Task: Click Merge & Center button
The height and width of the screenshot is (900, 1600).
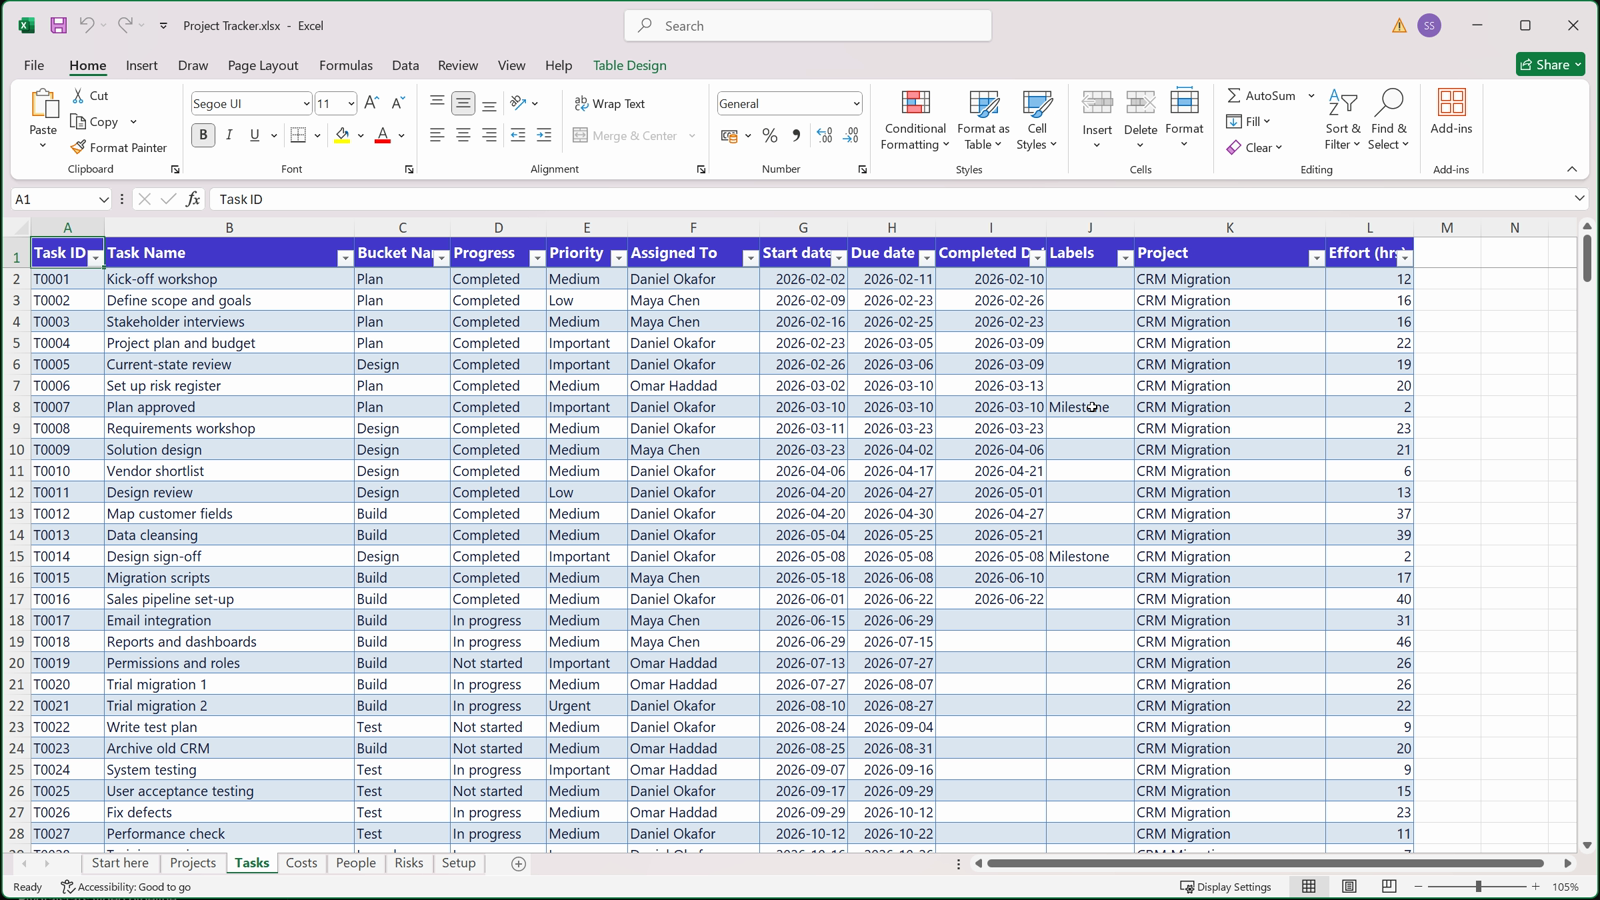Action: tap(625, 136)
